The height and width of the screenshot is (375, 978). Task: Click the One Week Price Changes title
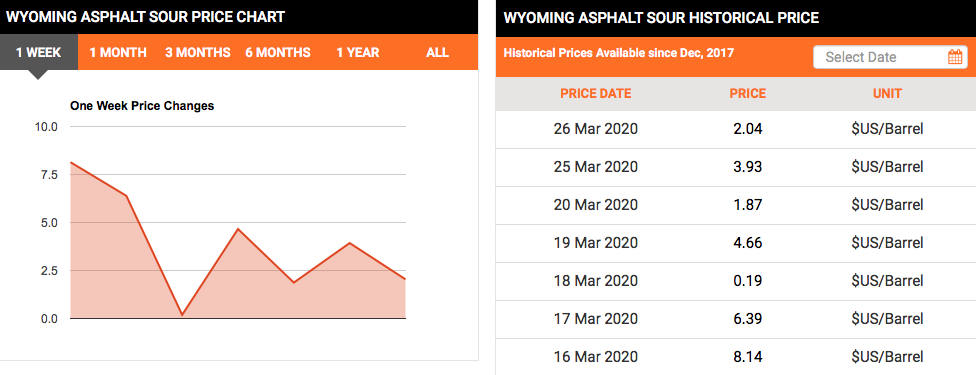point(142,106)
